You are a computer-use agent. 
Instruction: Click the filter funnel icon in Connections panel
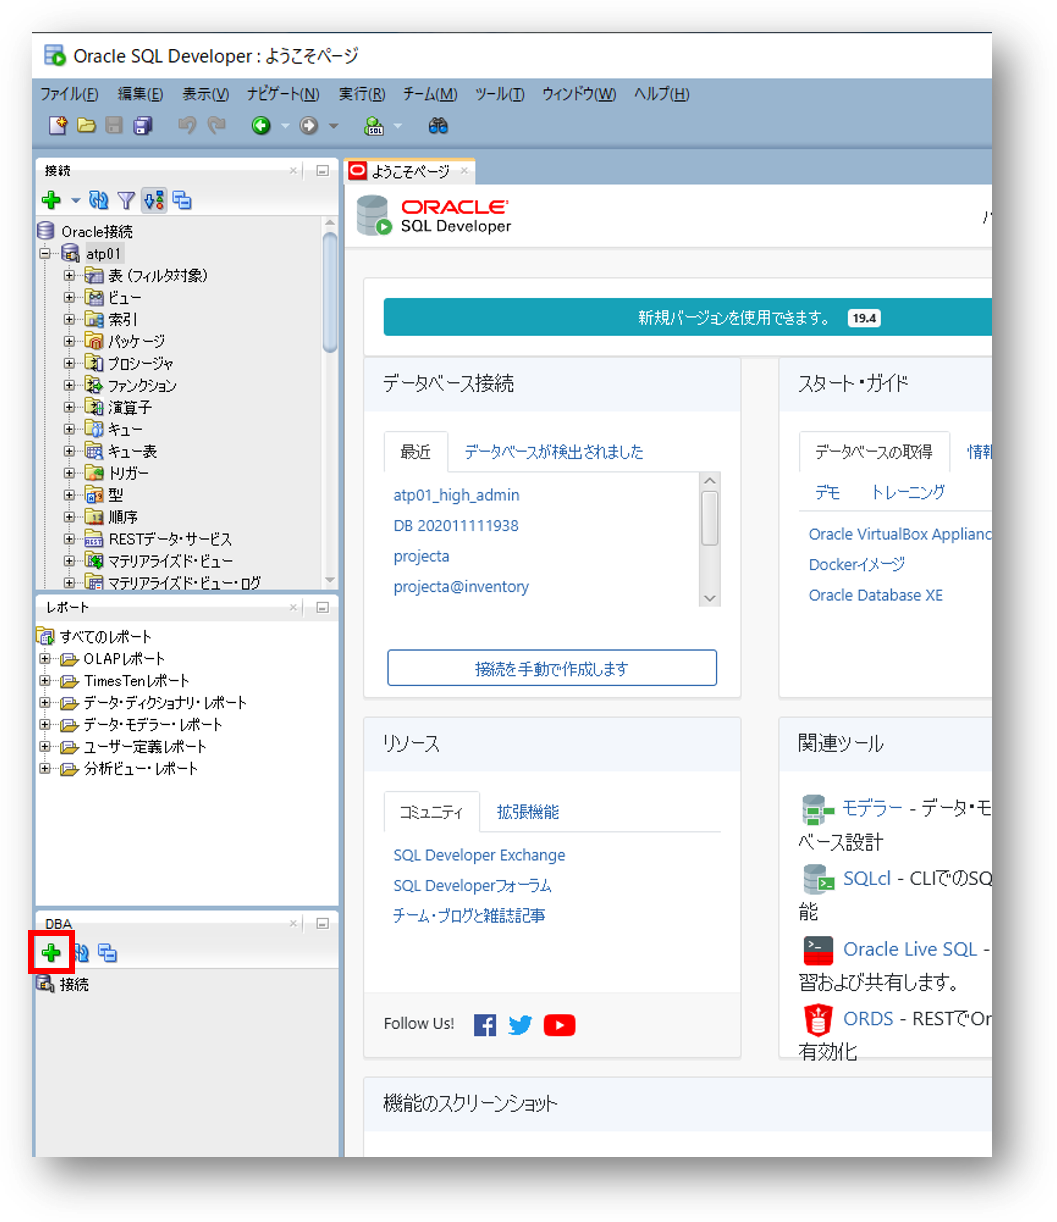(x=126, y=200)
